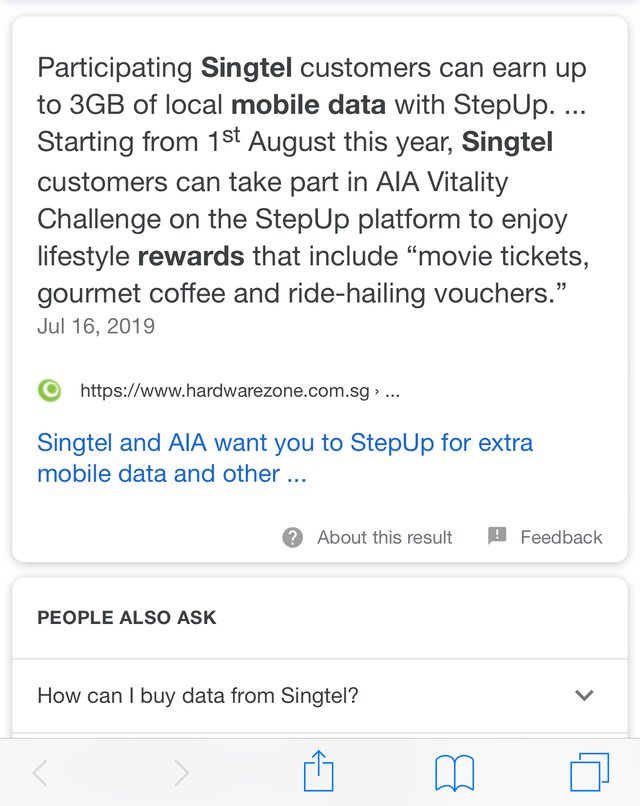Click the 'Feedback' text label
This screenshot has width=640, height=806.
coord(561,537)
